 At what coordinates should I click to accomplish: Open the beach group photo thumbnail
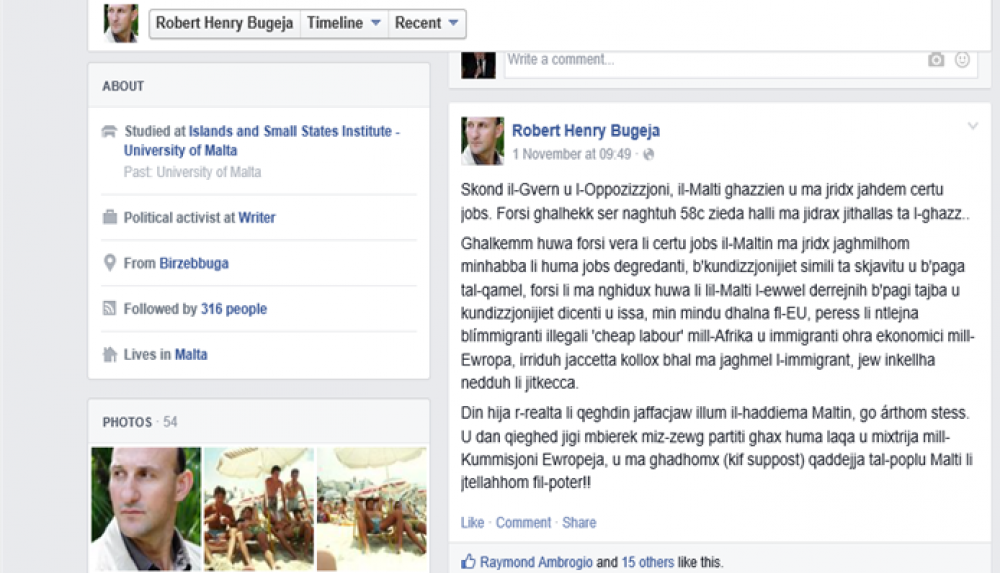(x=259, y=509)
